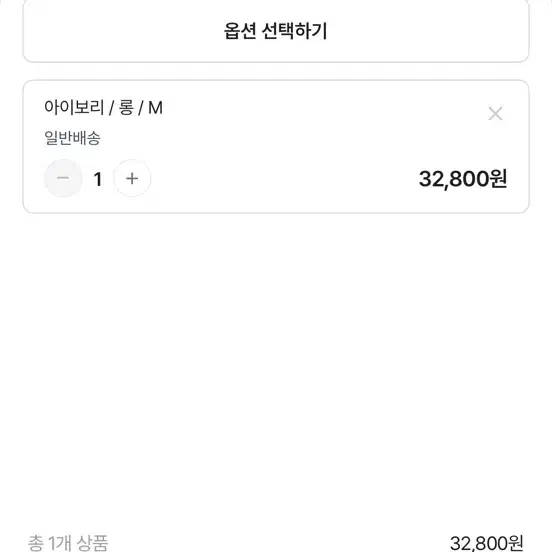Tap the greyed-out minus stepper button
Viewport: 552px width, 552px height.
click(63, 178)
